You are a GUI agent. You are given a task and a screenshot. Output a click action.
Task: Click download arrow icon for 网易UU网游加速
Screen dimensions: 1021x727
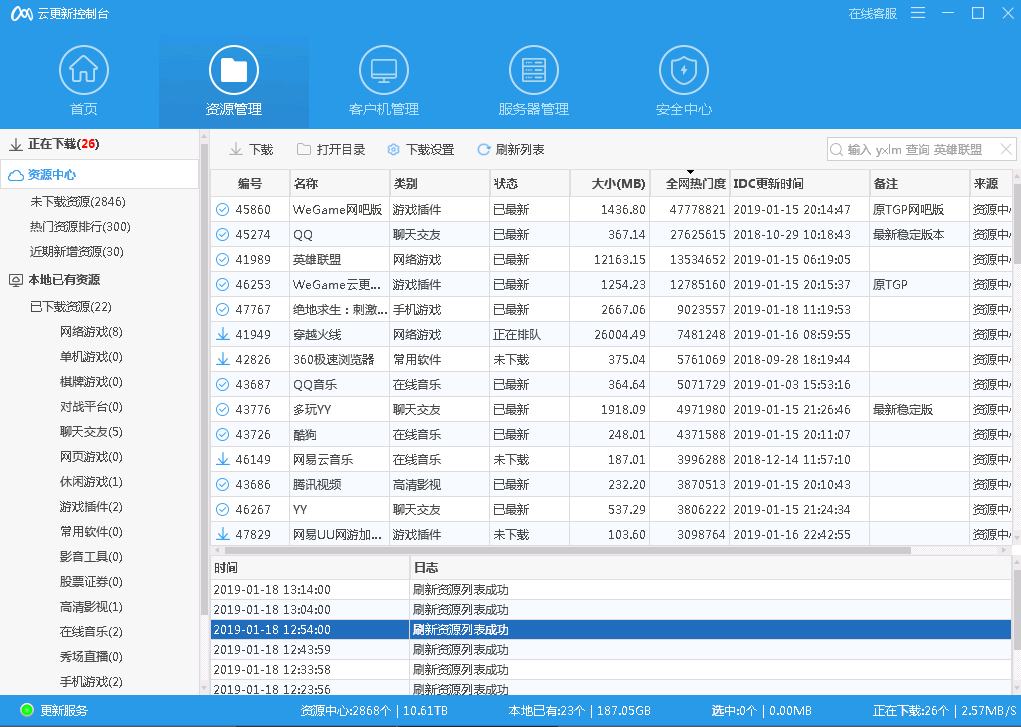223,534
